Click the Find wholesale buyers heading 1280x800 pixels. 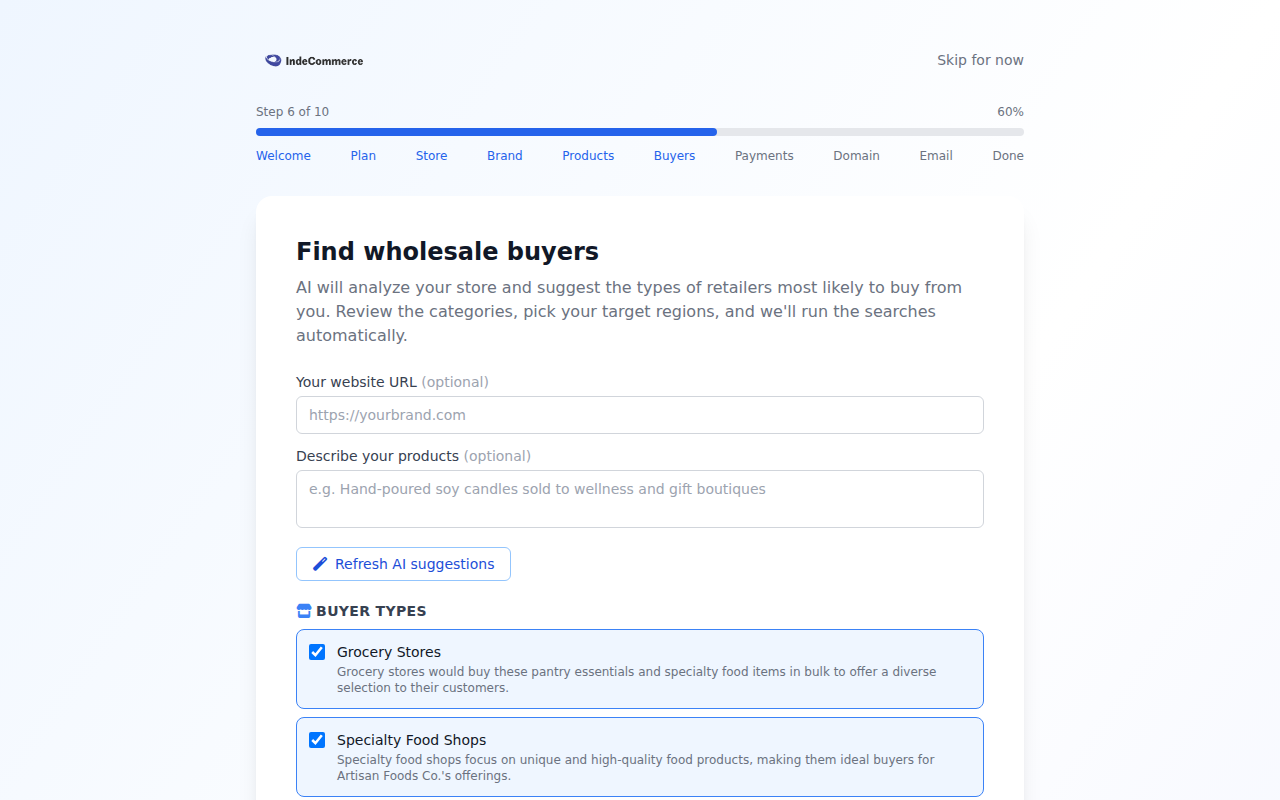click(447, 251)
